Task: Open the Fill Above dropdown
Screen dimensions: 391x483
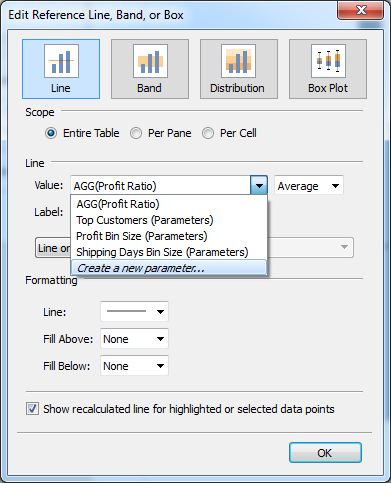Action: coord(134,339)
